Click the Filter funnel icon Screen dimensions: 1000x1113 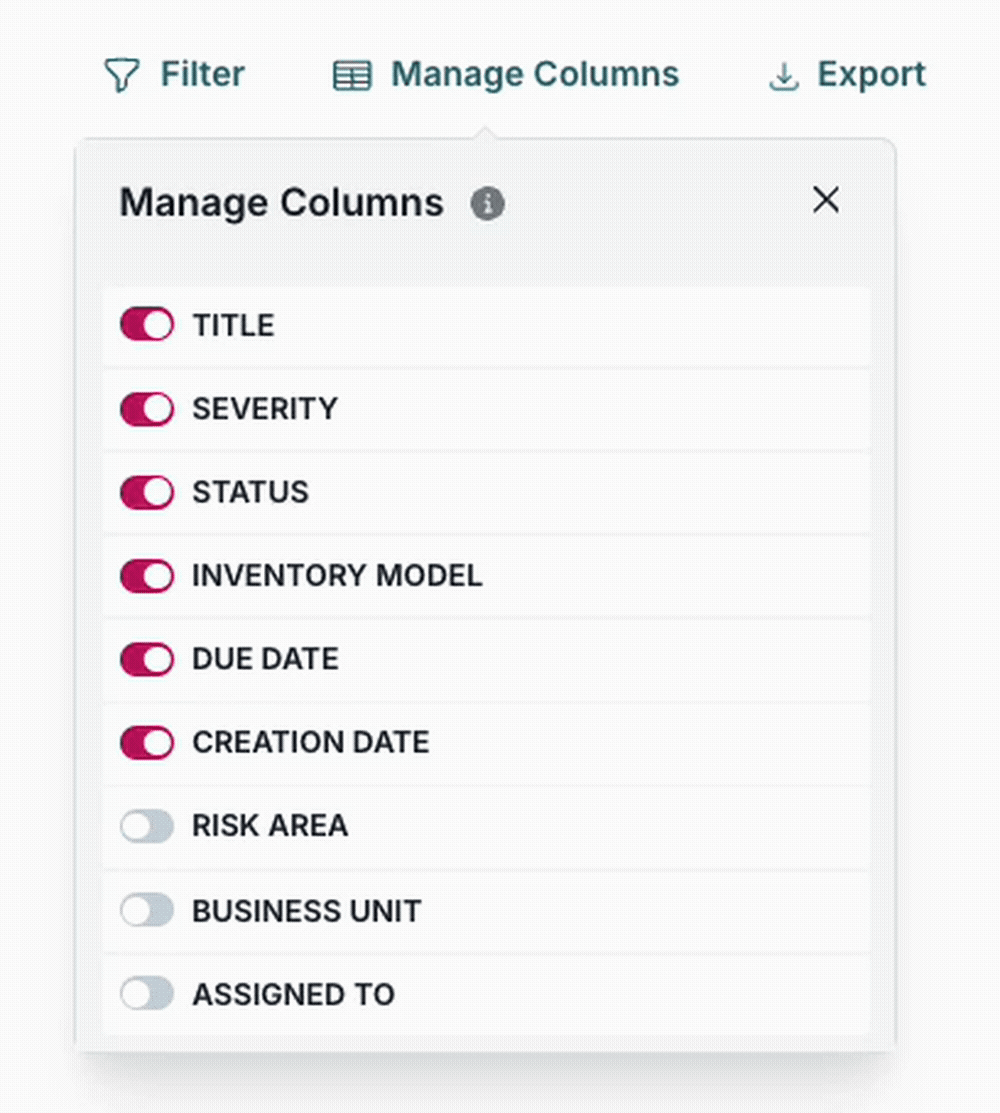[x=120, y=73]
